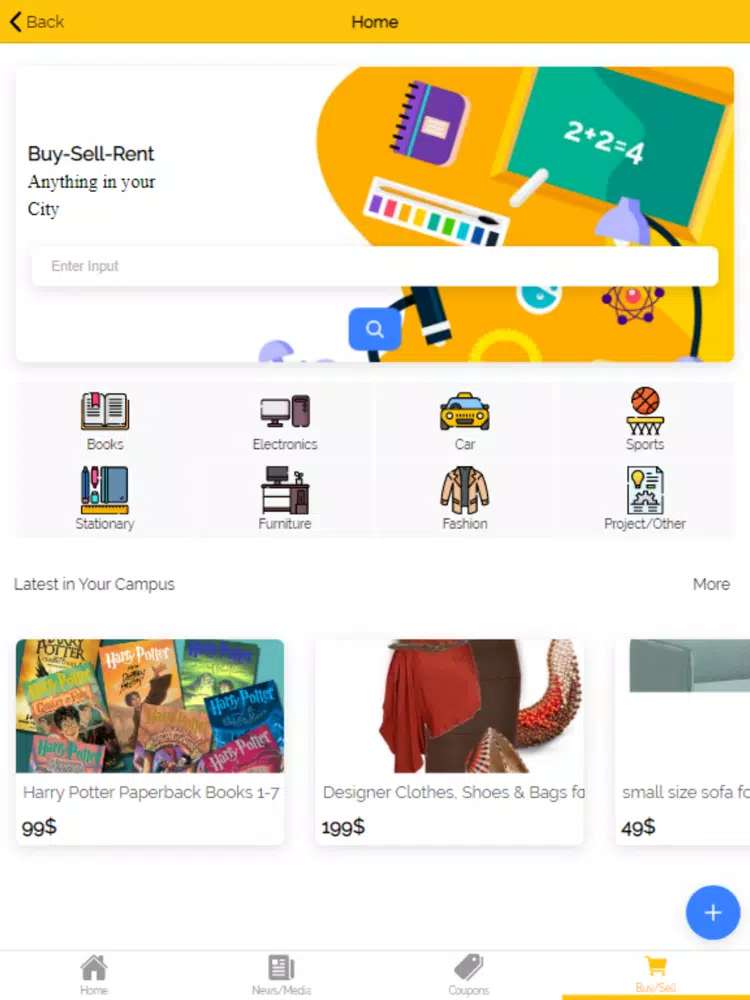
Task: Go back using the Back chevron
Action: coord(37,22)
